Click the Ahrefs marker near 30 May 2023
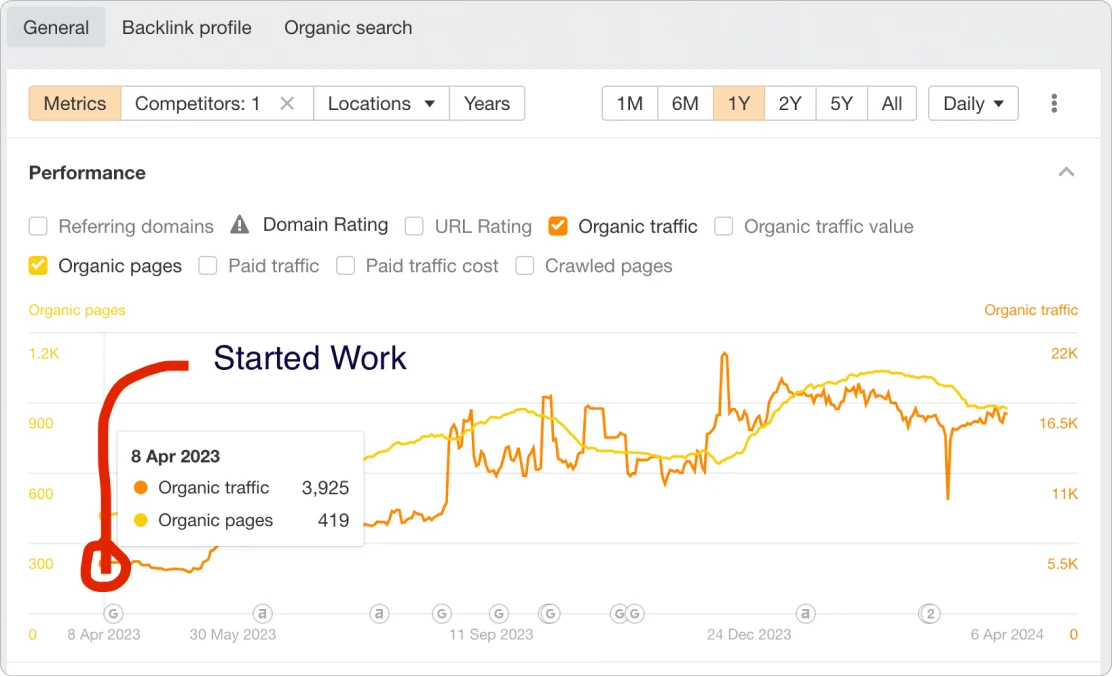1112x677 pixels. [262, 614]
